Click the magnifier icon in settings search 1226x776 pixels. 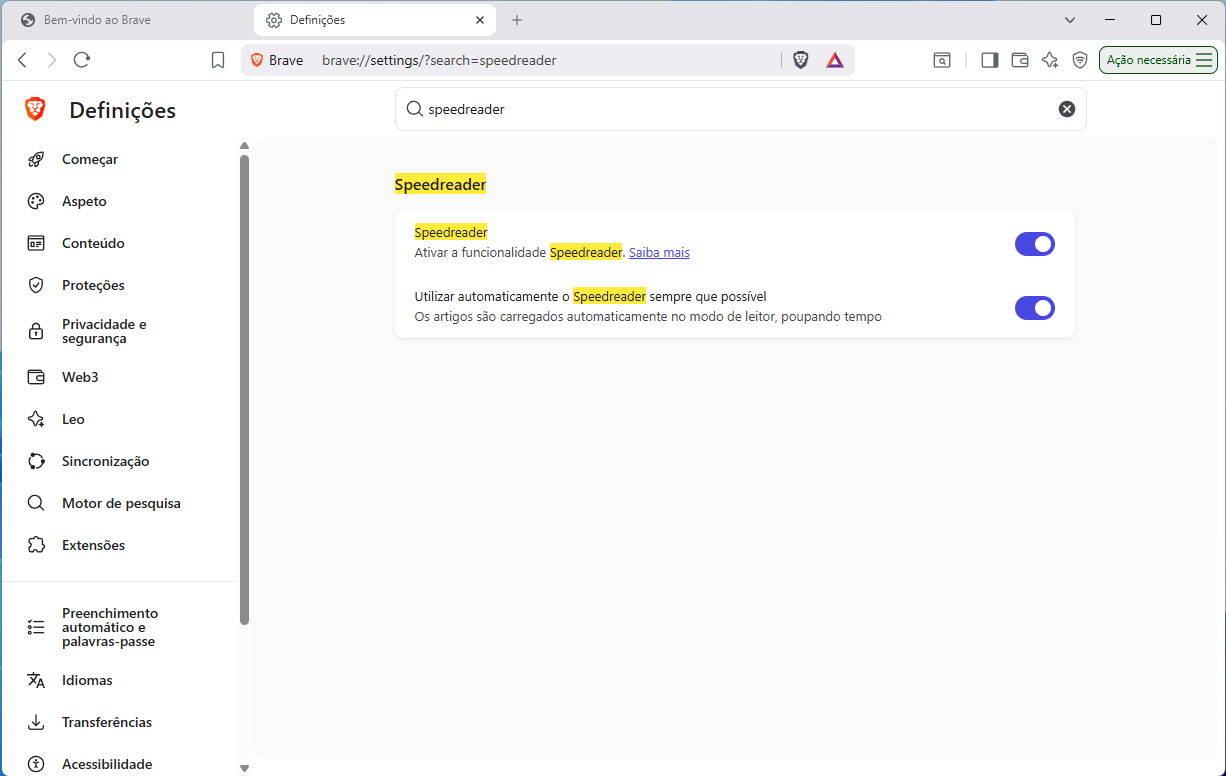click(414, 109)
